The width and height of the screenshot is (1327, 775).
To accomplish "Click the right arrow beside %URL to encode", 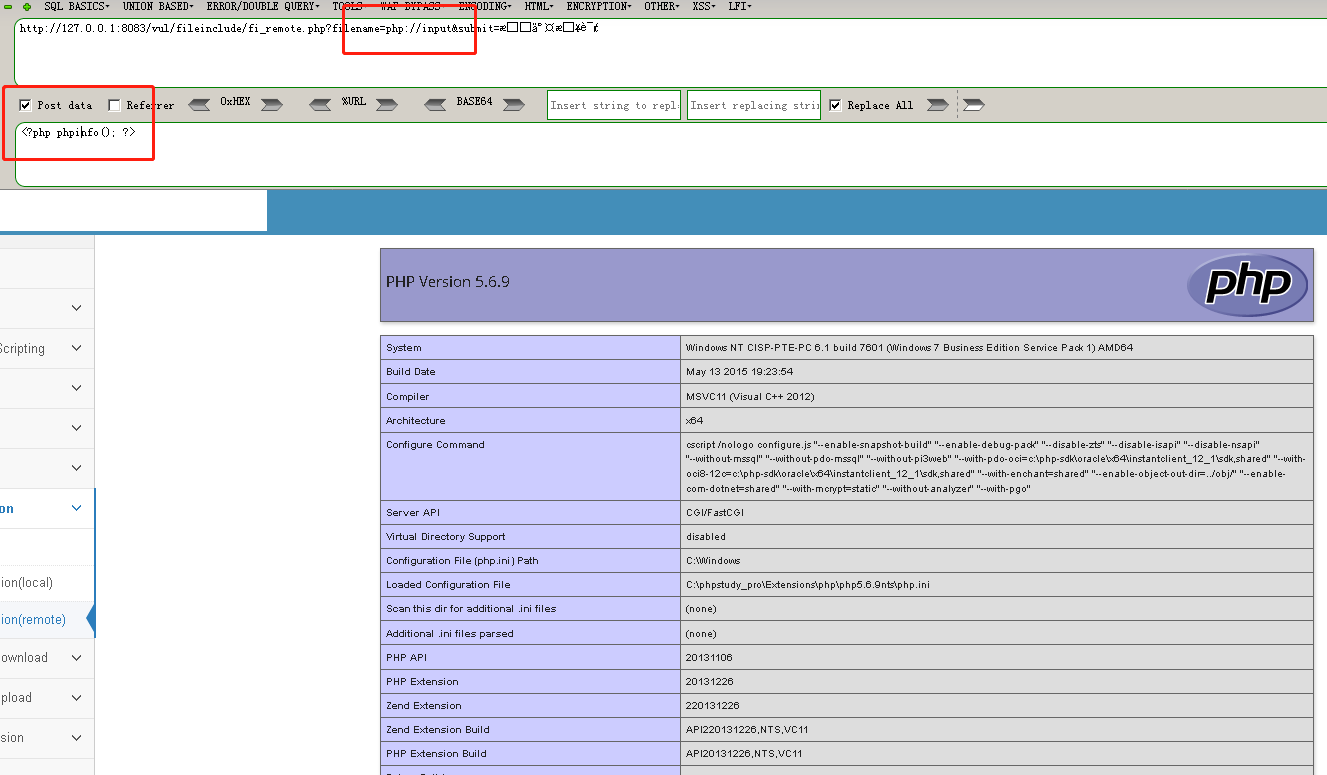I will [x=387, y=104].
